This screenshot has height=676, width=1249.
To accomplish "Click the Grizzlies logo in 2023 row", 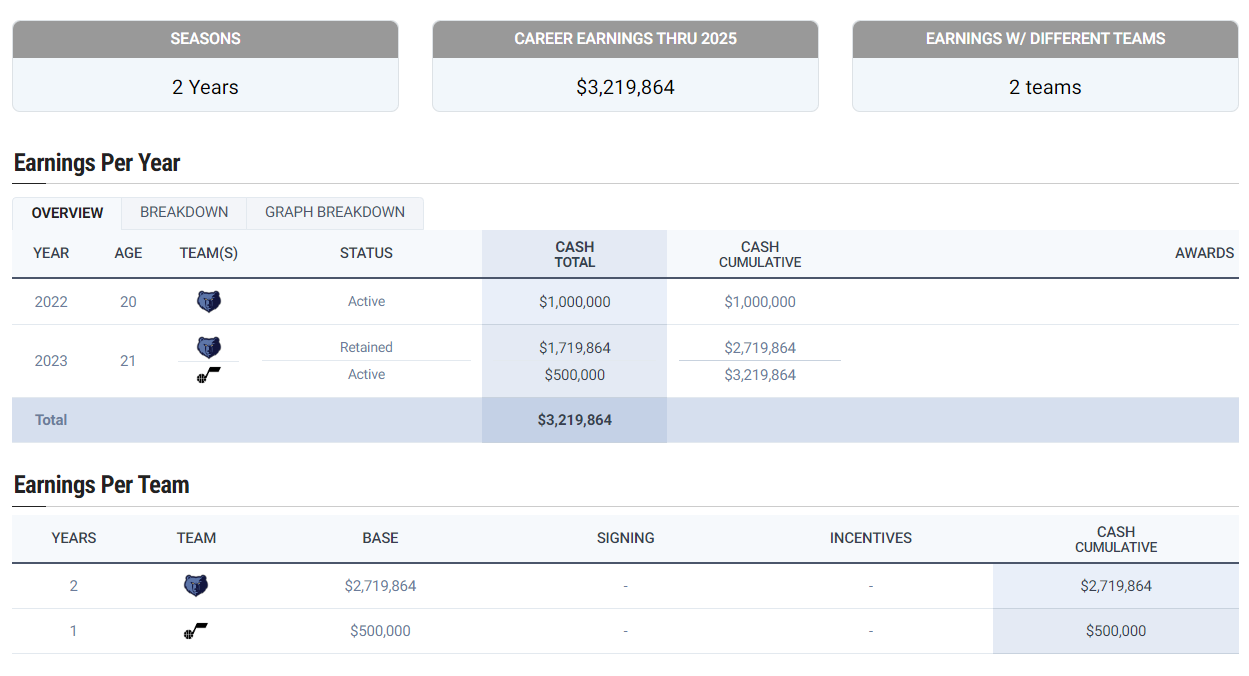I will pyautogui.click(x=208, y=347).
